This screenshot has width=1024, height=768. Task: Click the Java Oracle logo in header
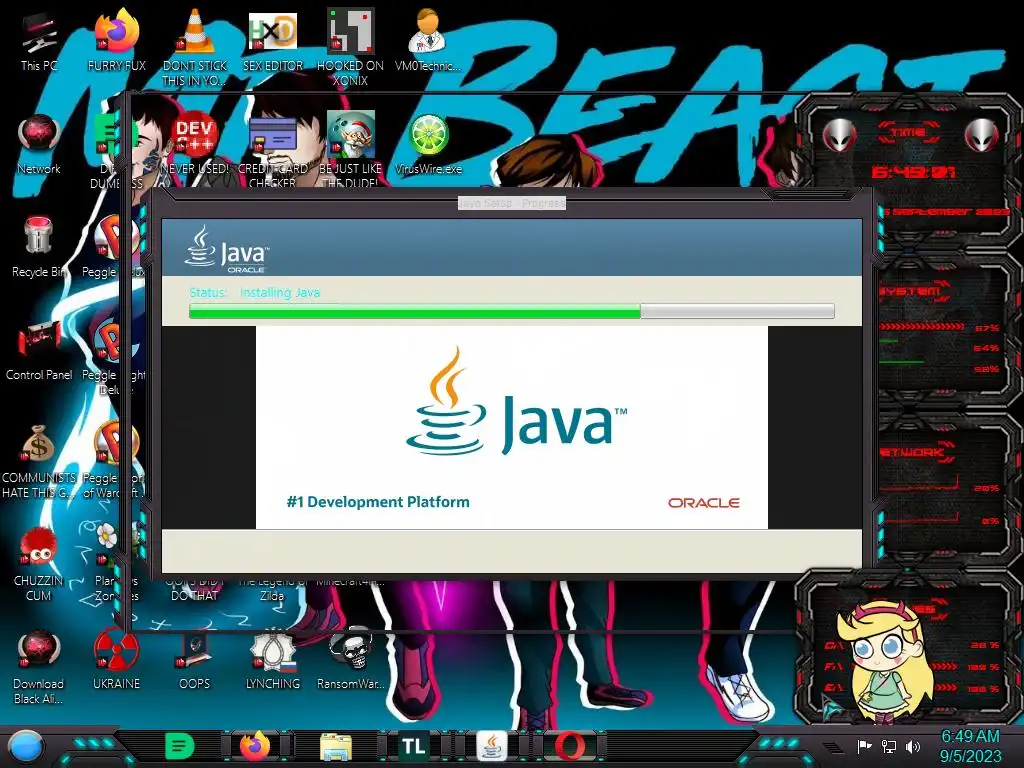click(x=227, y=249)
